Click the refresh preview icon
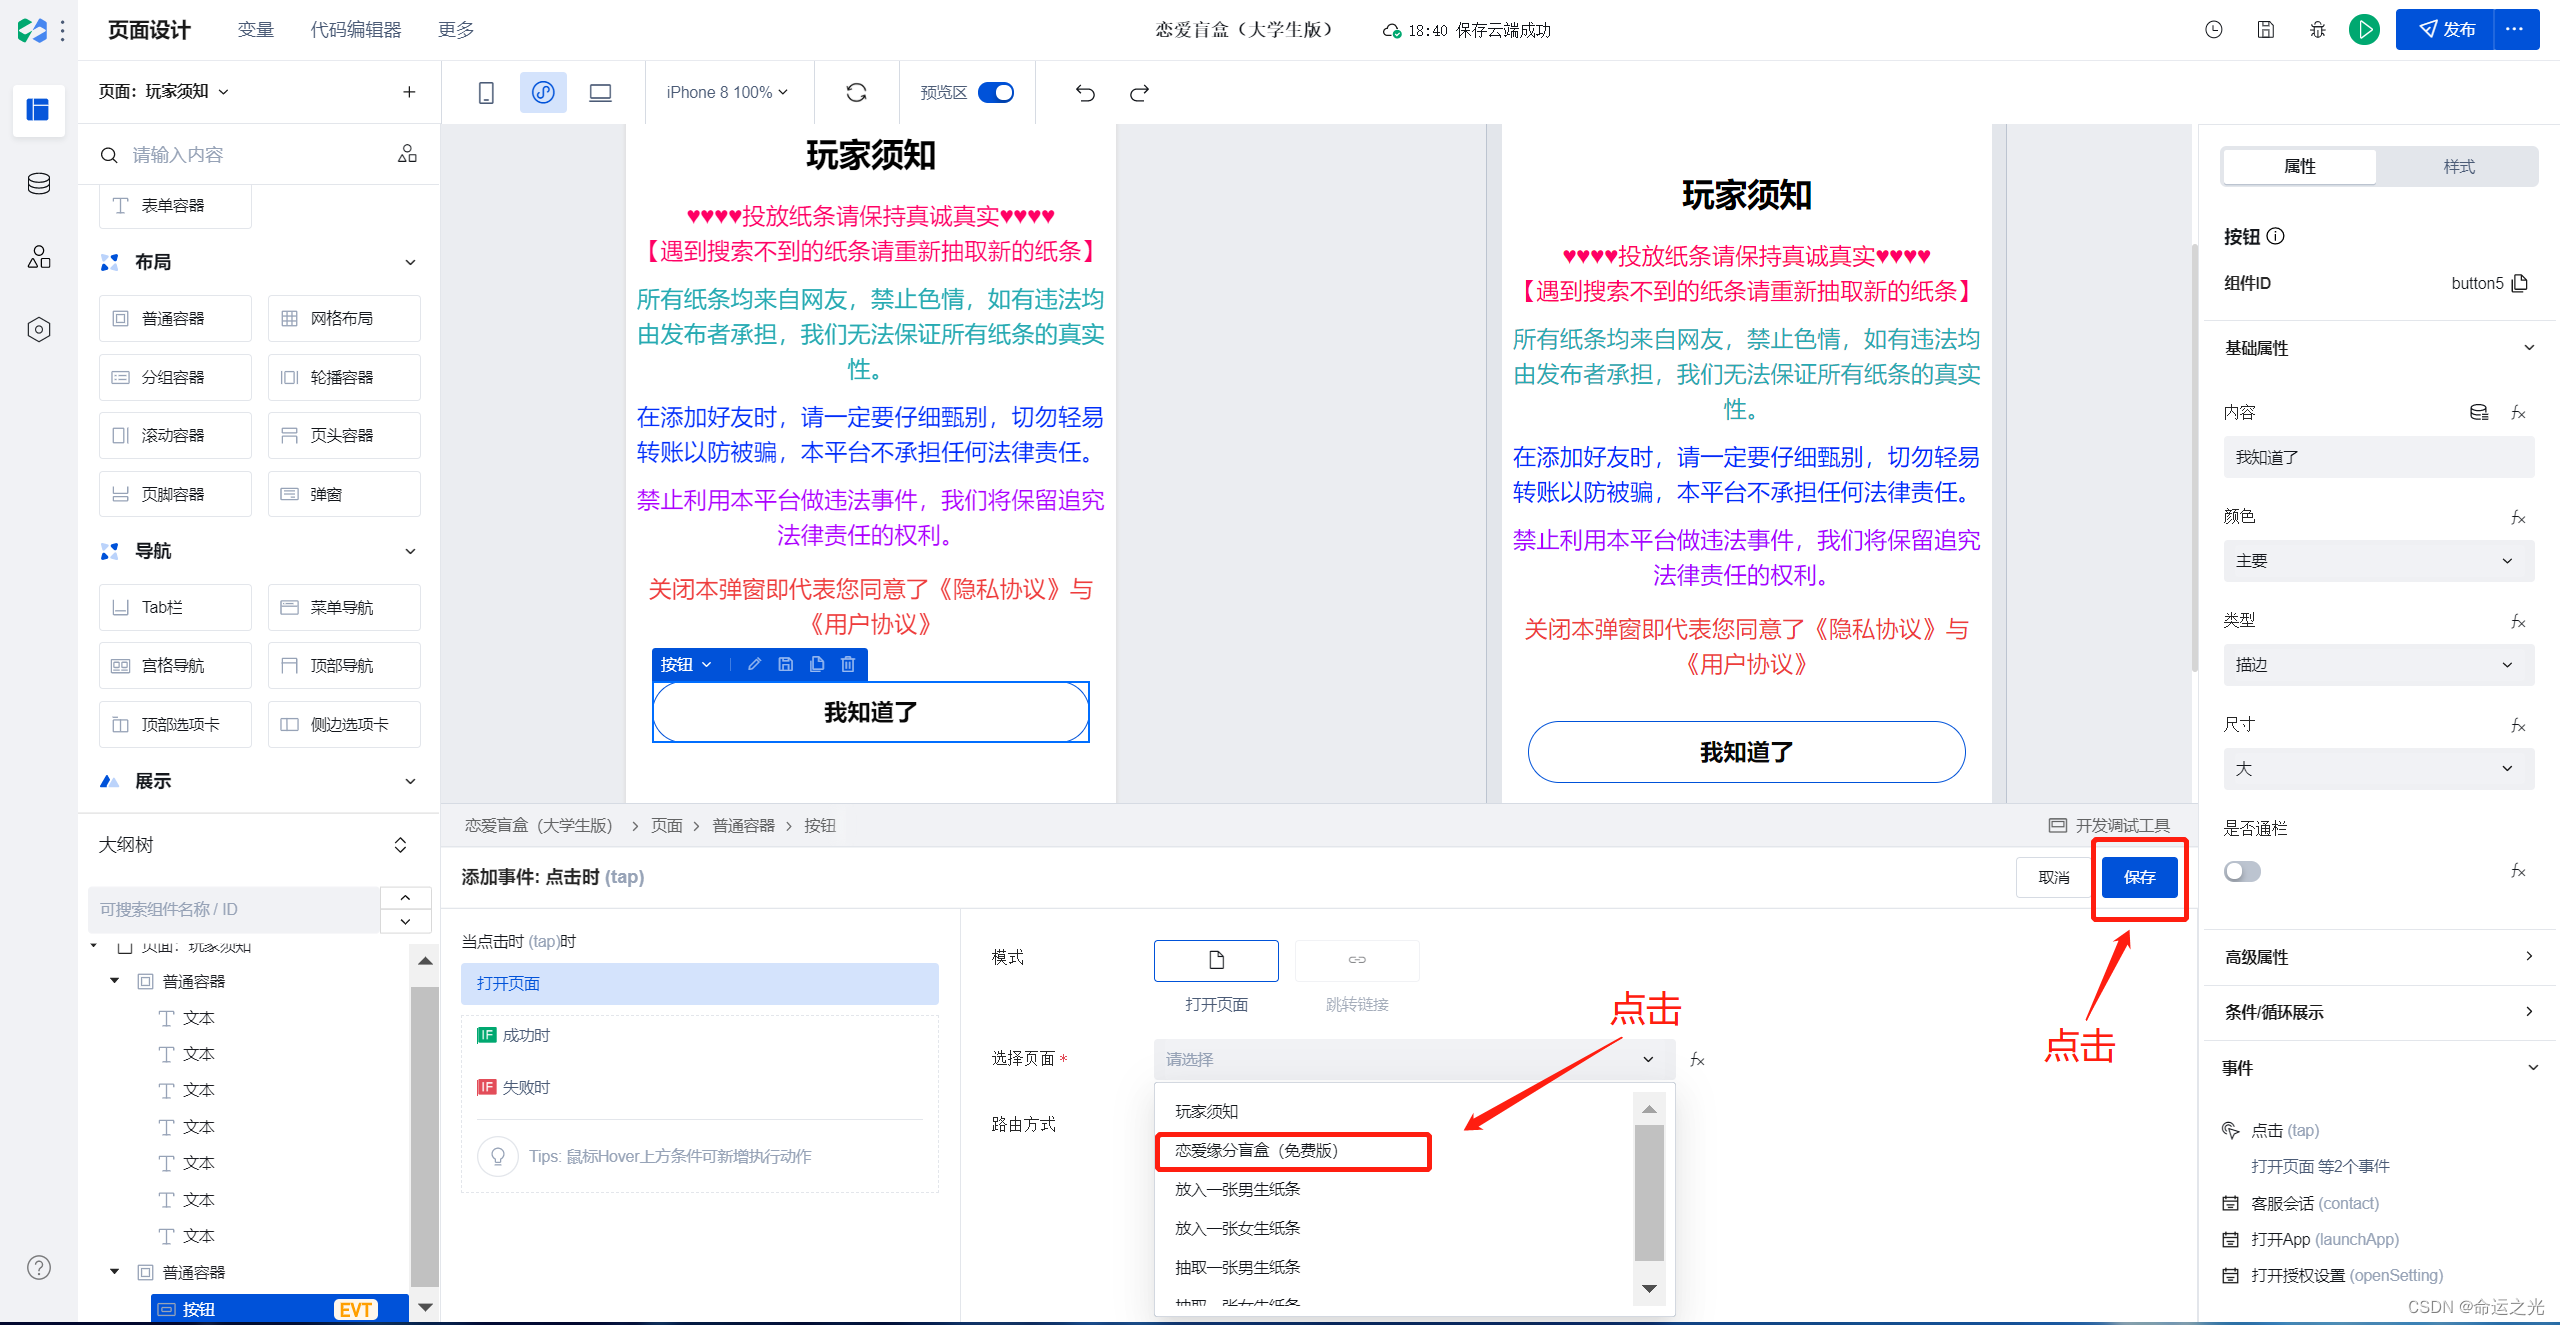This screenshot has height=1325, width=2560. pos(856,93)
